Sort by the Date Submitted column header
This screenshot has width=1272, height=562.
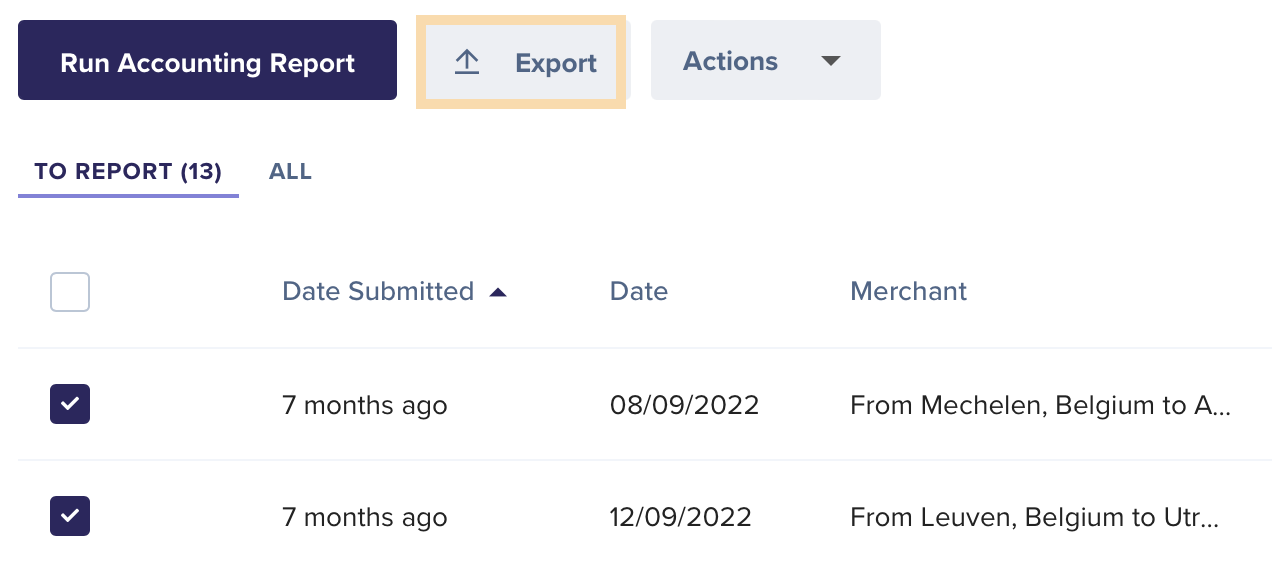pos(378,291)
